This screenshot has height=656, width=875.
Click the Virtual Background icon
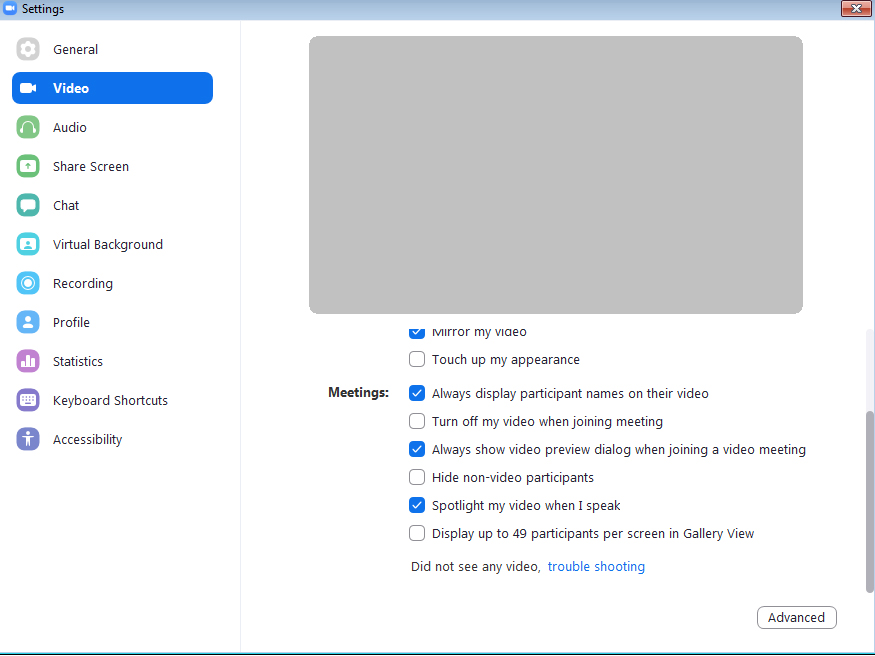28,244
